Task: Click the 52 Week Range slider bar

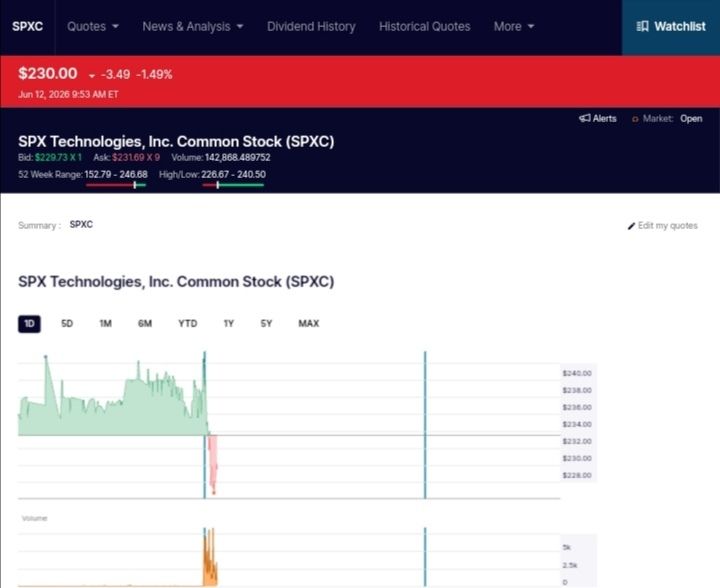Action: pyautogui.click(x=116, y=185)
